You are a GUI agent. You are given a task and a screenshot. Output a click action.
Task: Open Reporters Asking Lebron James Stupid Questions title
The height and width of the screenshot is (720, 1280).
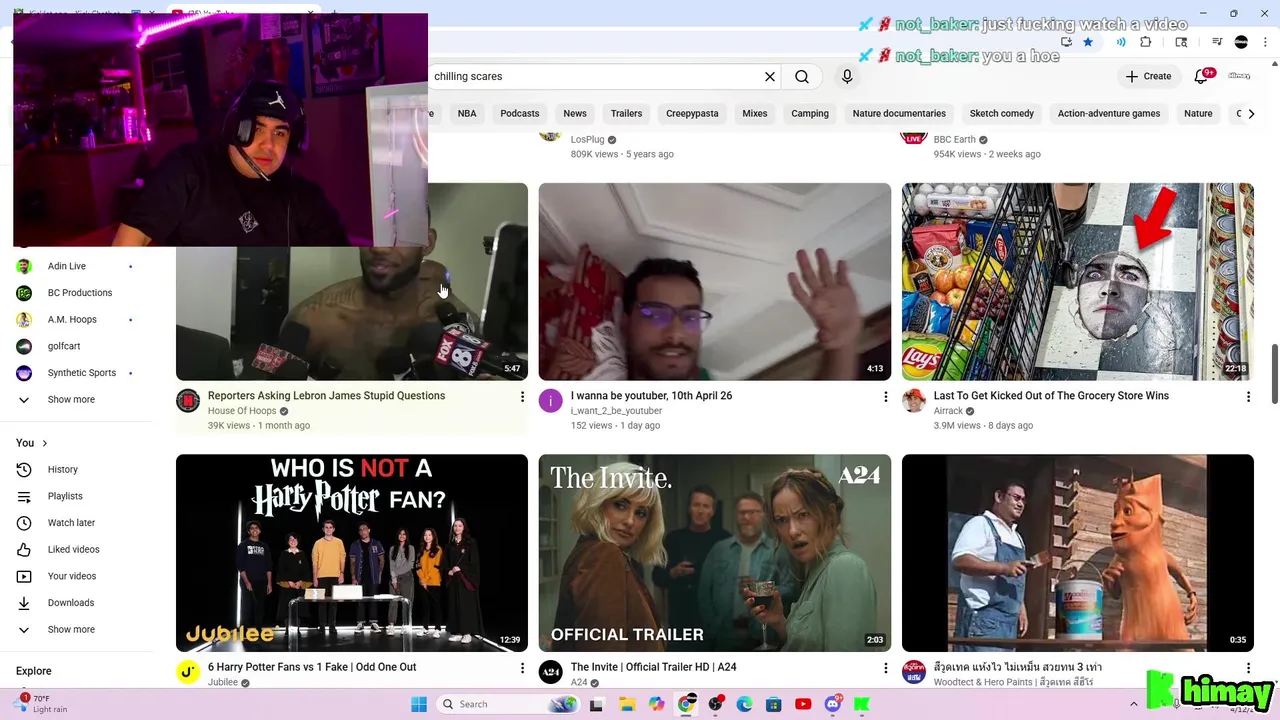326,396
